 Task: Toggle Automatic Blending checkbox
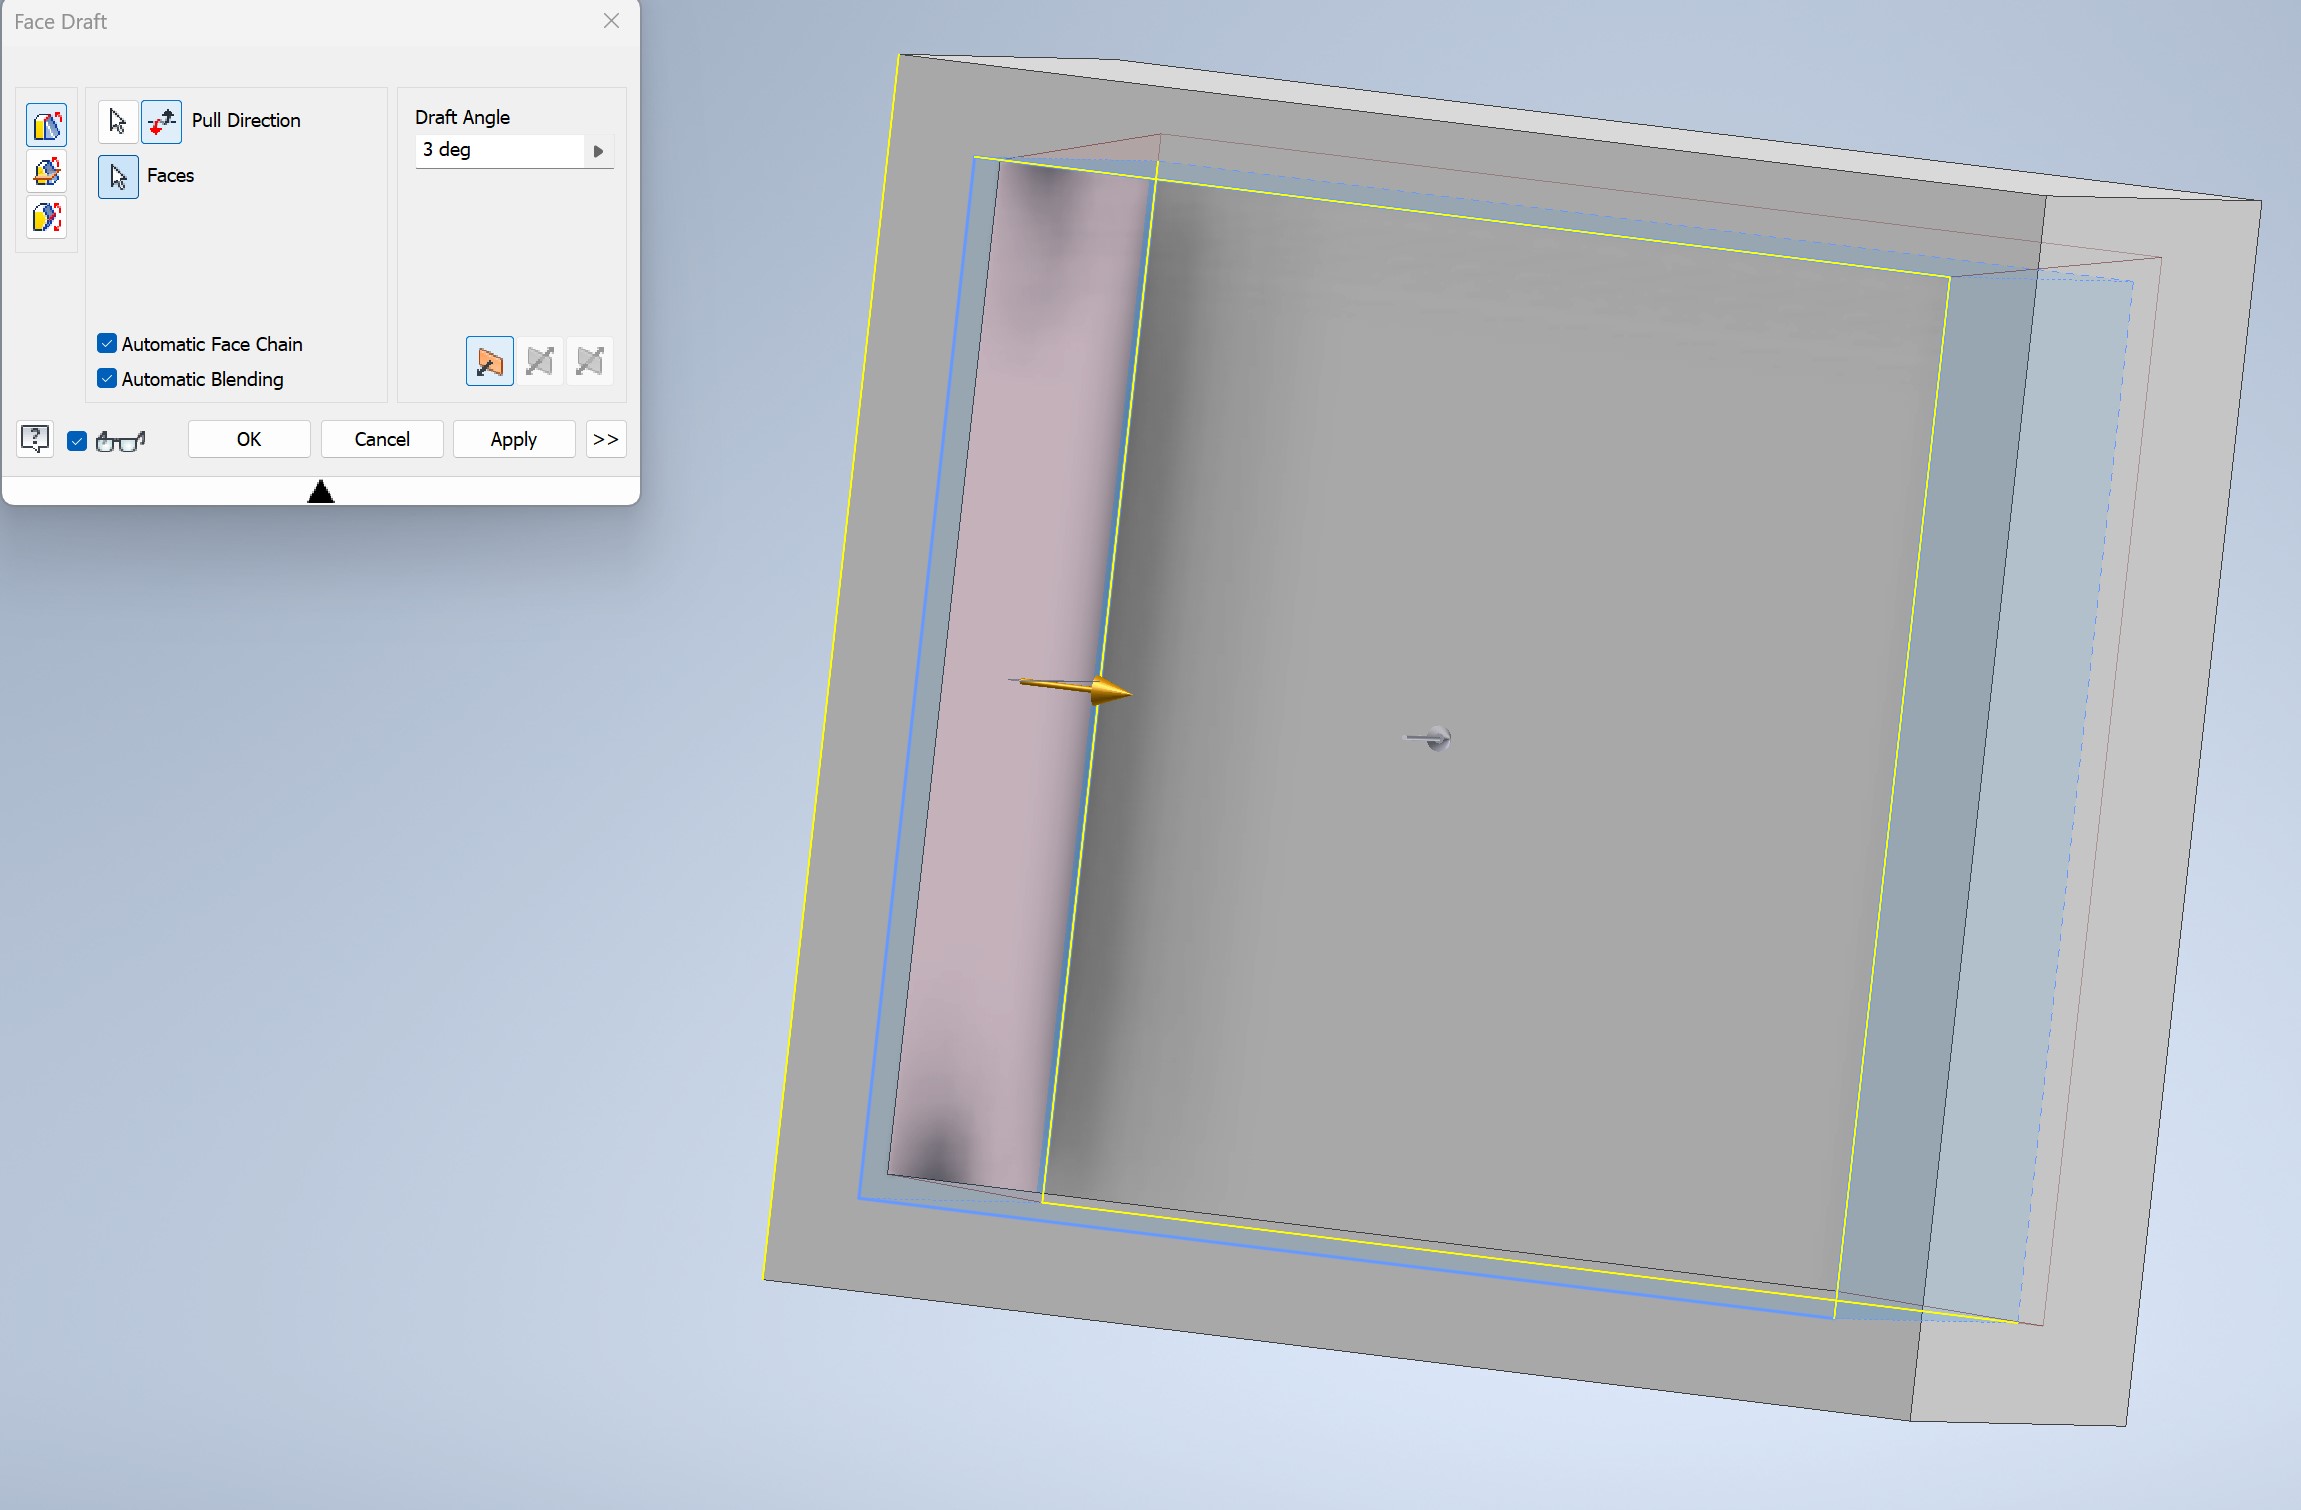pos(107,379)
